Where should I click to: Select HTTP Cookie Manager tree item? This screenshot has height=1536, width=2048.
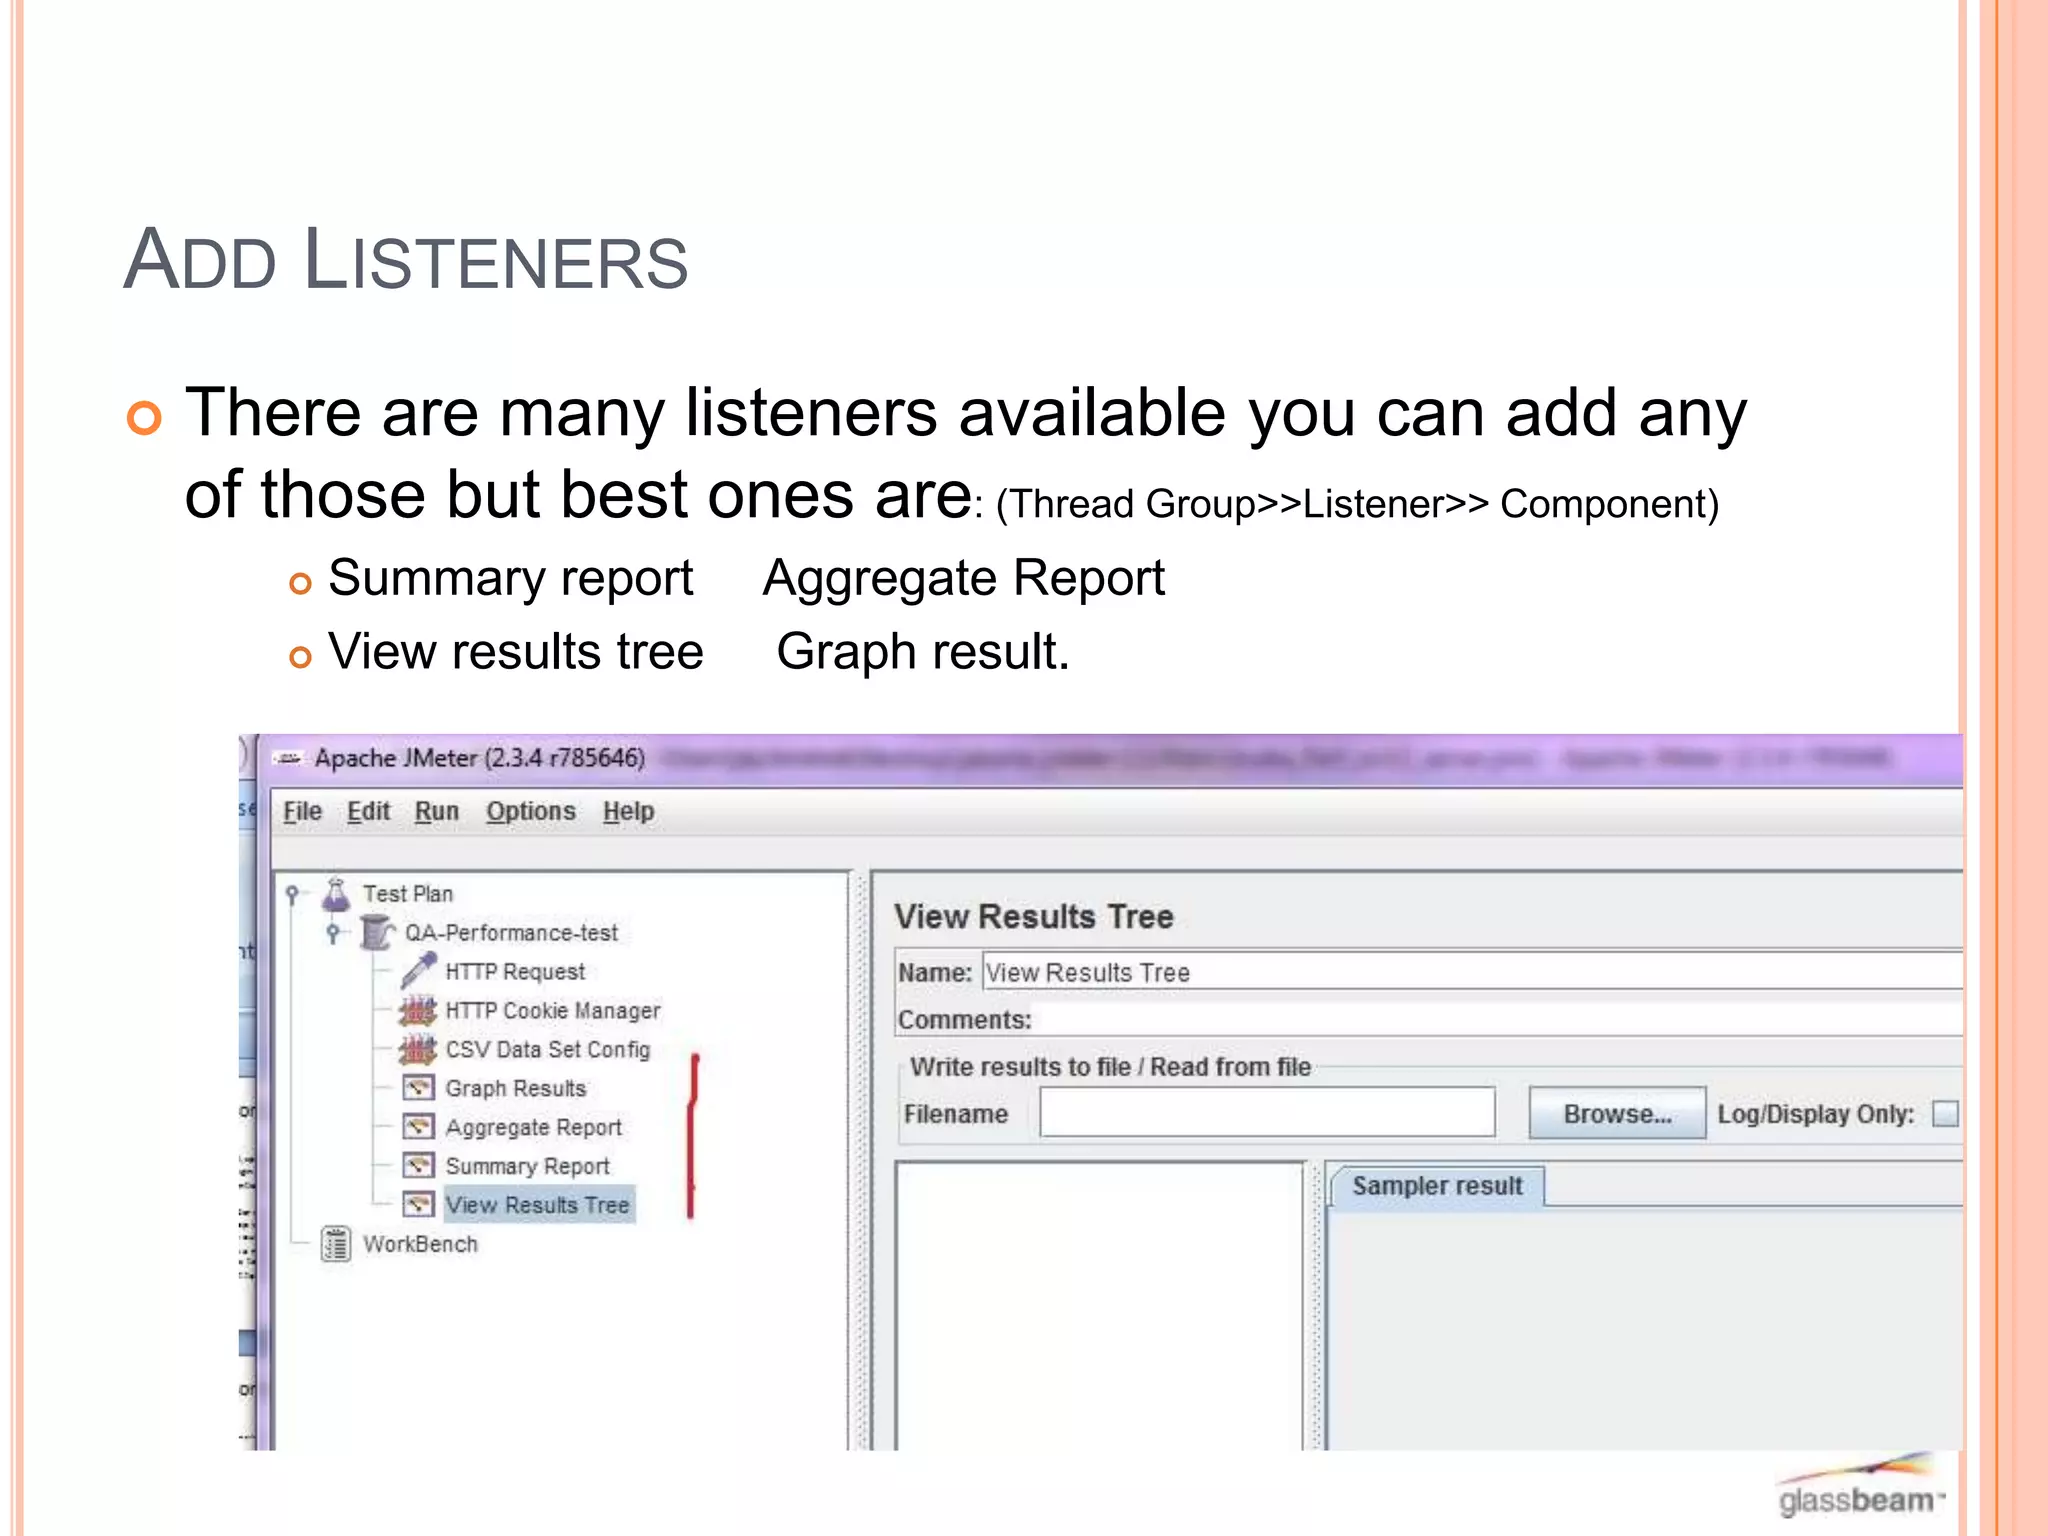(x=553, y=1011)
